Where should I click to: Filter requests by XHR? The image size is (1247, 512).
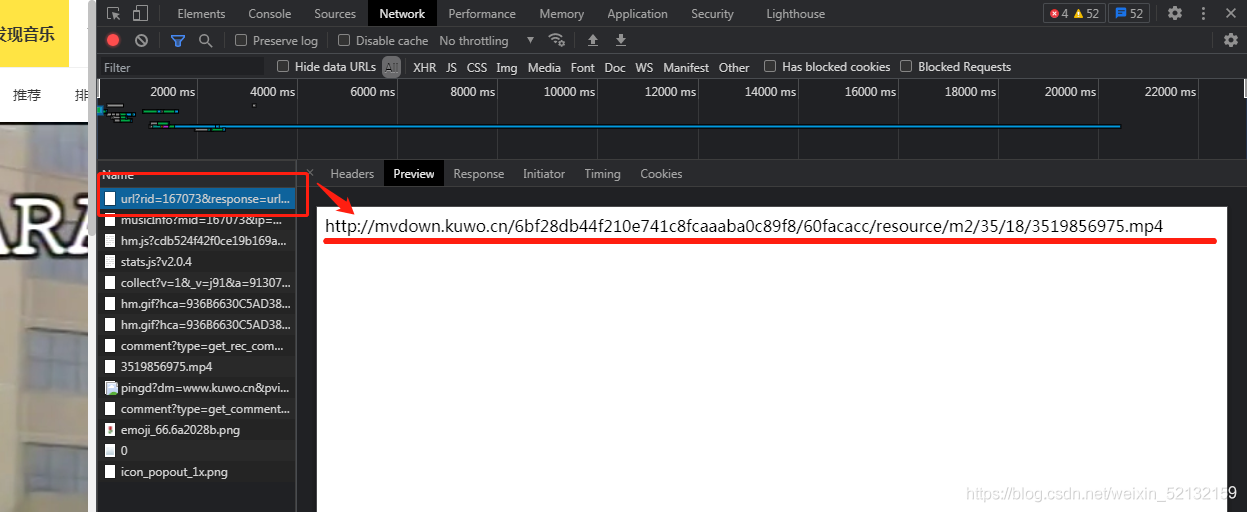click(424, 67)
